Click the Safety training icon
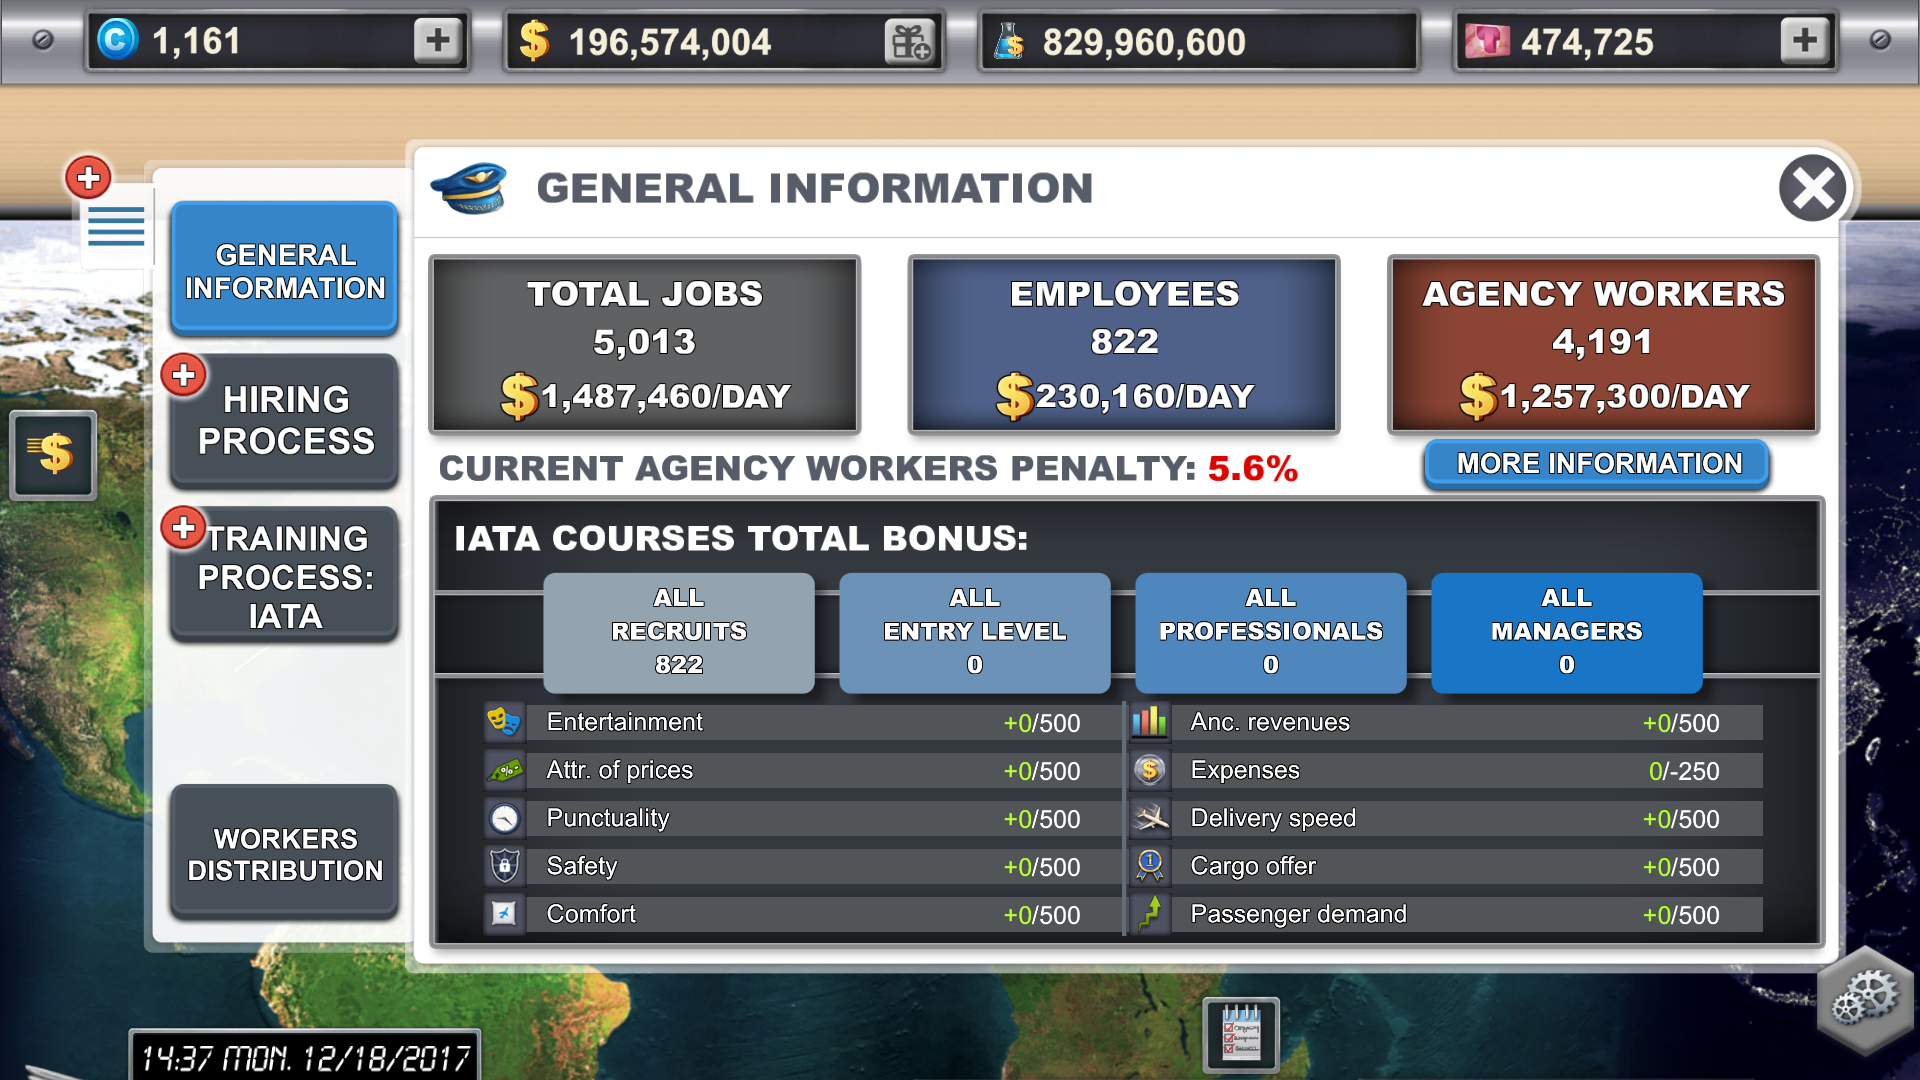 coord(505,866)
